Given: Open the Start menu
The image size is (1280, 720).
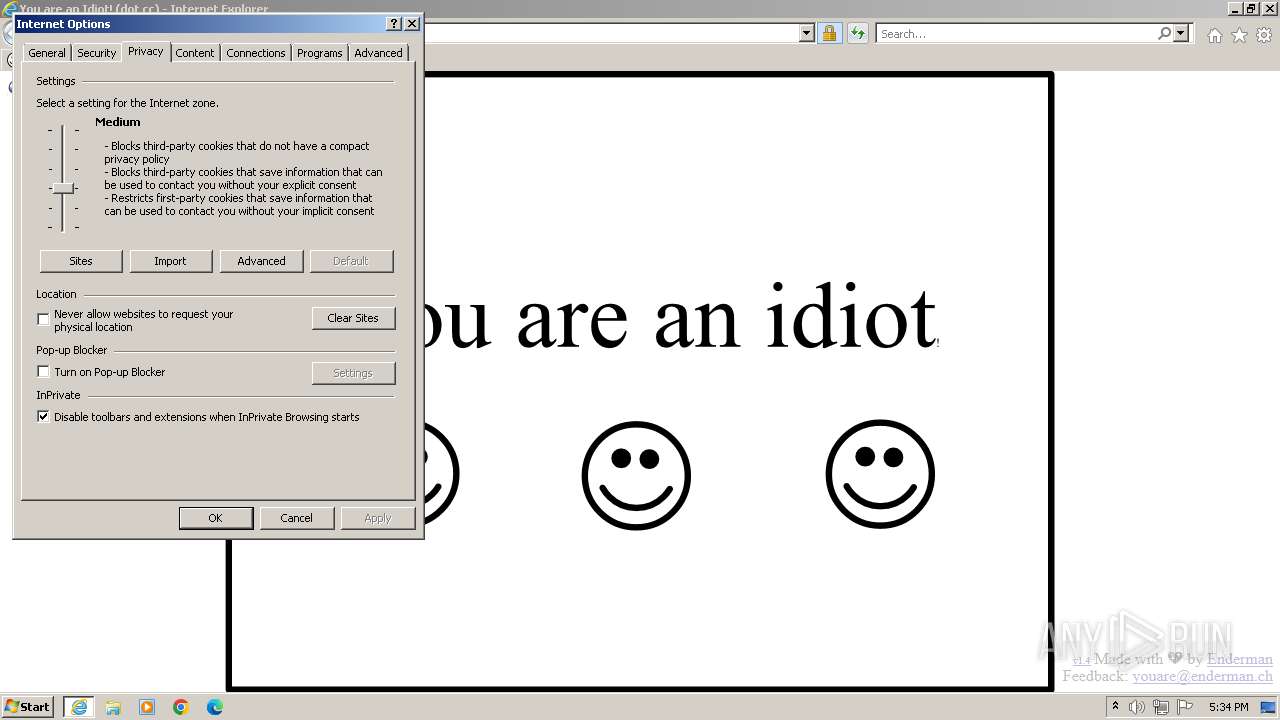Looking at the screenshot, I should click(27, 707).
